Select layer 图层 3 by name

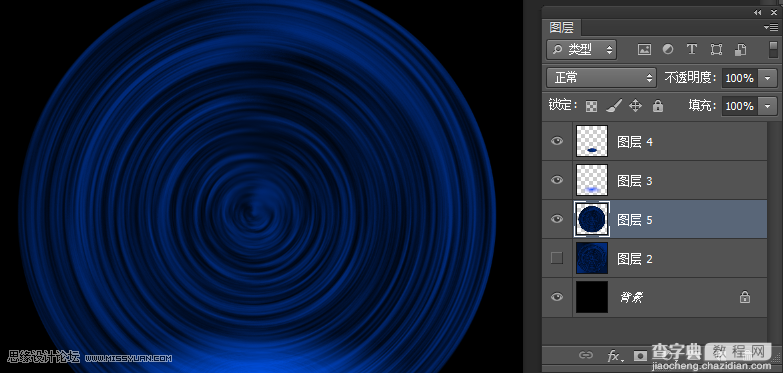[x=635, y=181]
